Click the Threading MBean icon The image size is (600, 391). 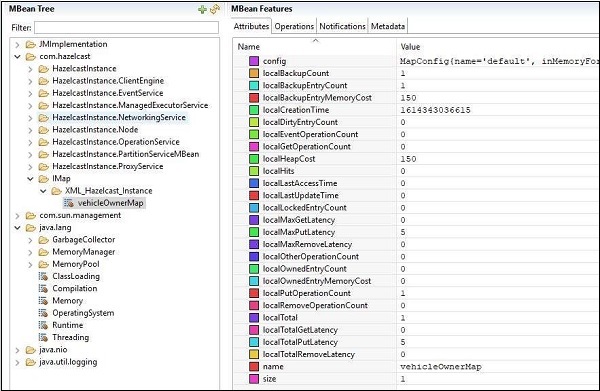pos(43,337)
